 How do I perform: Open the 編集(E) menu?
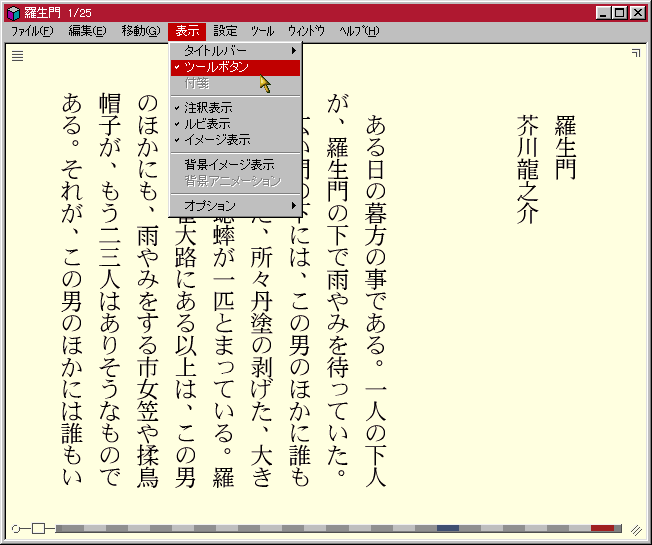(87, 31)
